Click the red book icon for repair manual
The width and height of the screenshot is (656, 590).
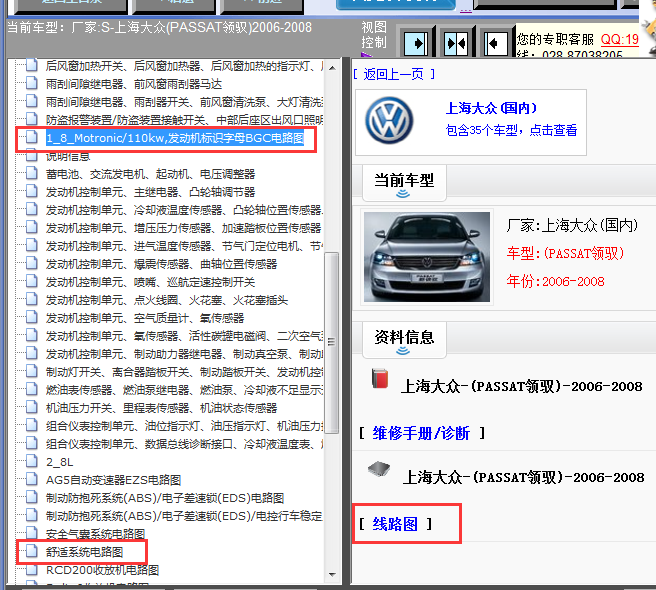pos(380,378)
